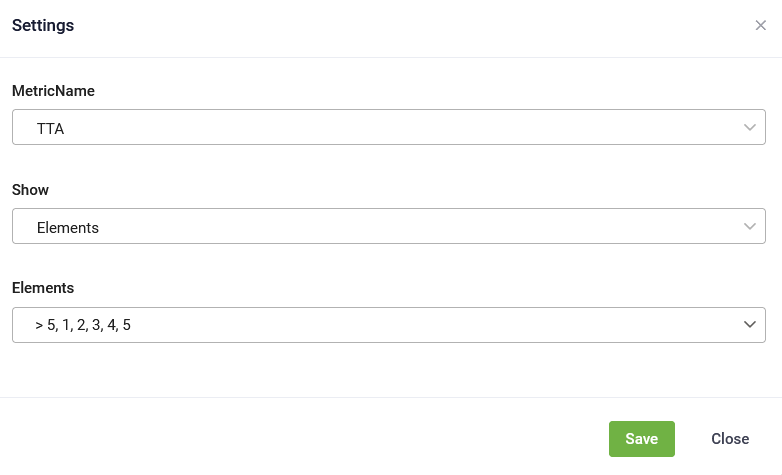Image resolution: width=782 pixels, height=475 pixels.
Task: Open the Show dropdown set to Elements
Action: [389, 226]
